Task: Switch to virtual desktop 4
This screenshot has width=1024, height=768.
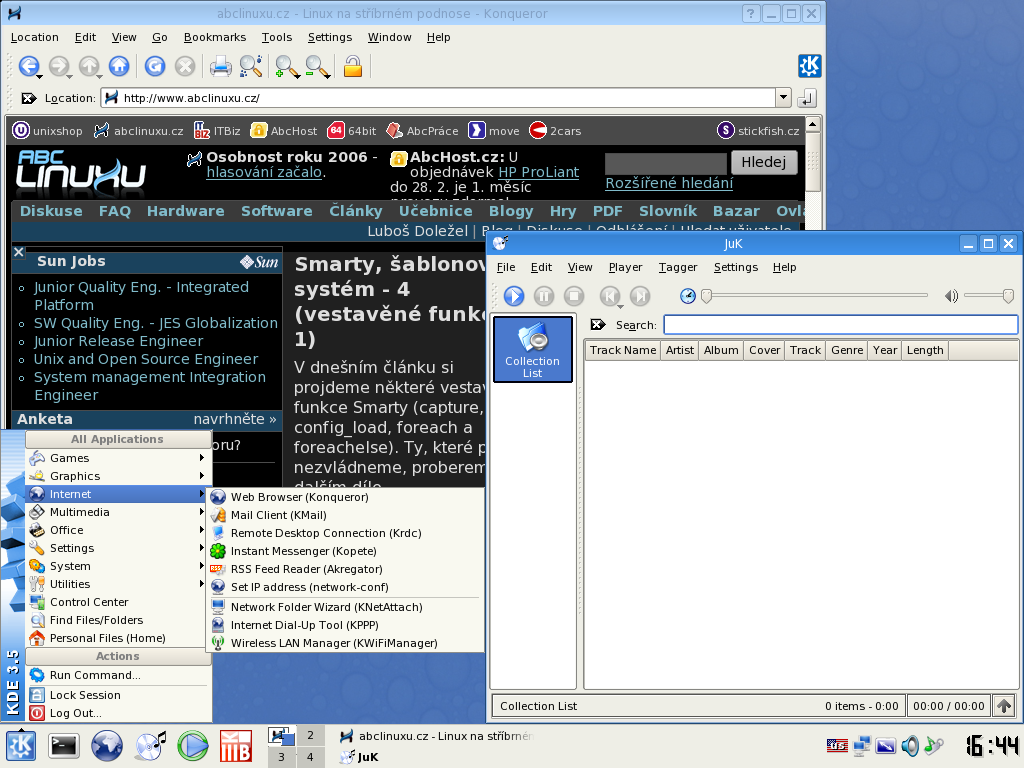Action: coord(310,758)
